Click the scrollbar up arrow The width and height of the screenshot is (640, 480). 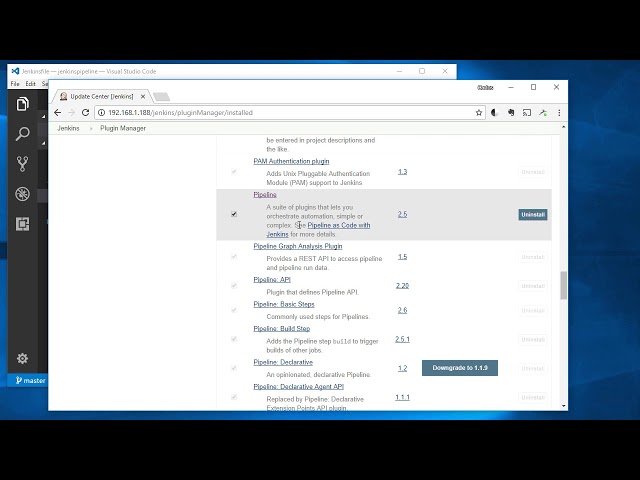(x=563, y=127)
